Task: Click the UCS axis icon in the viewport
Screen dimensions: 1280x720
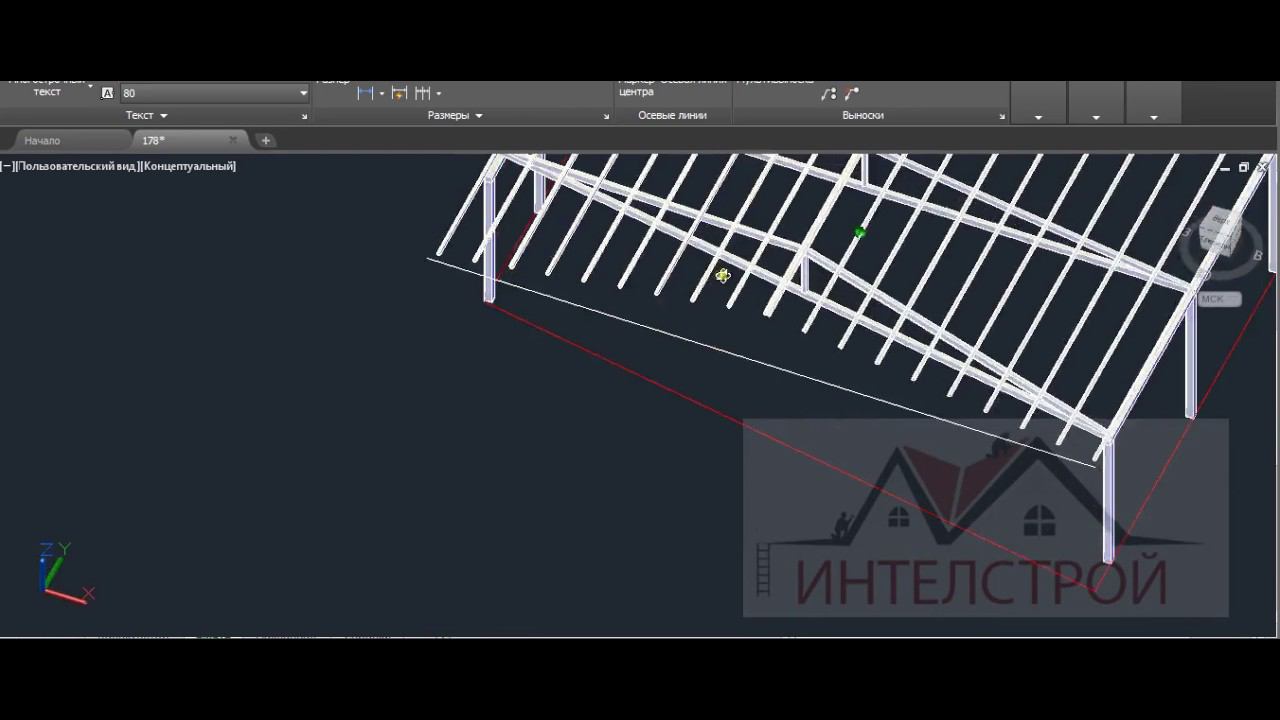Action: tap(65, 574)
